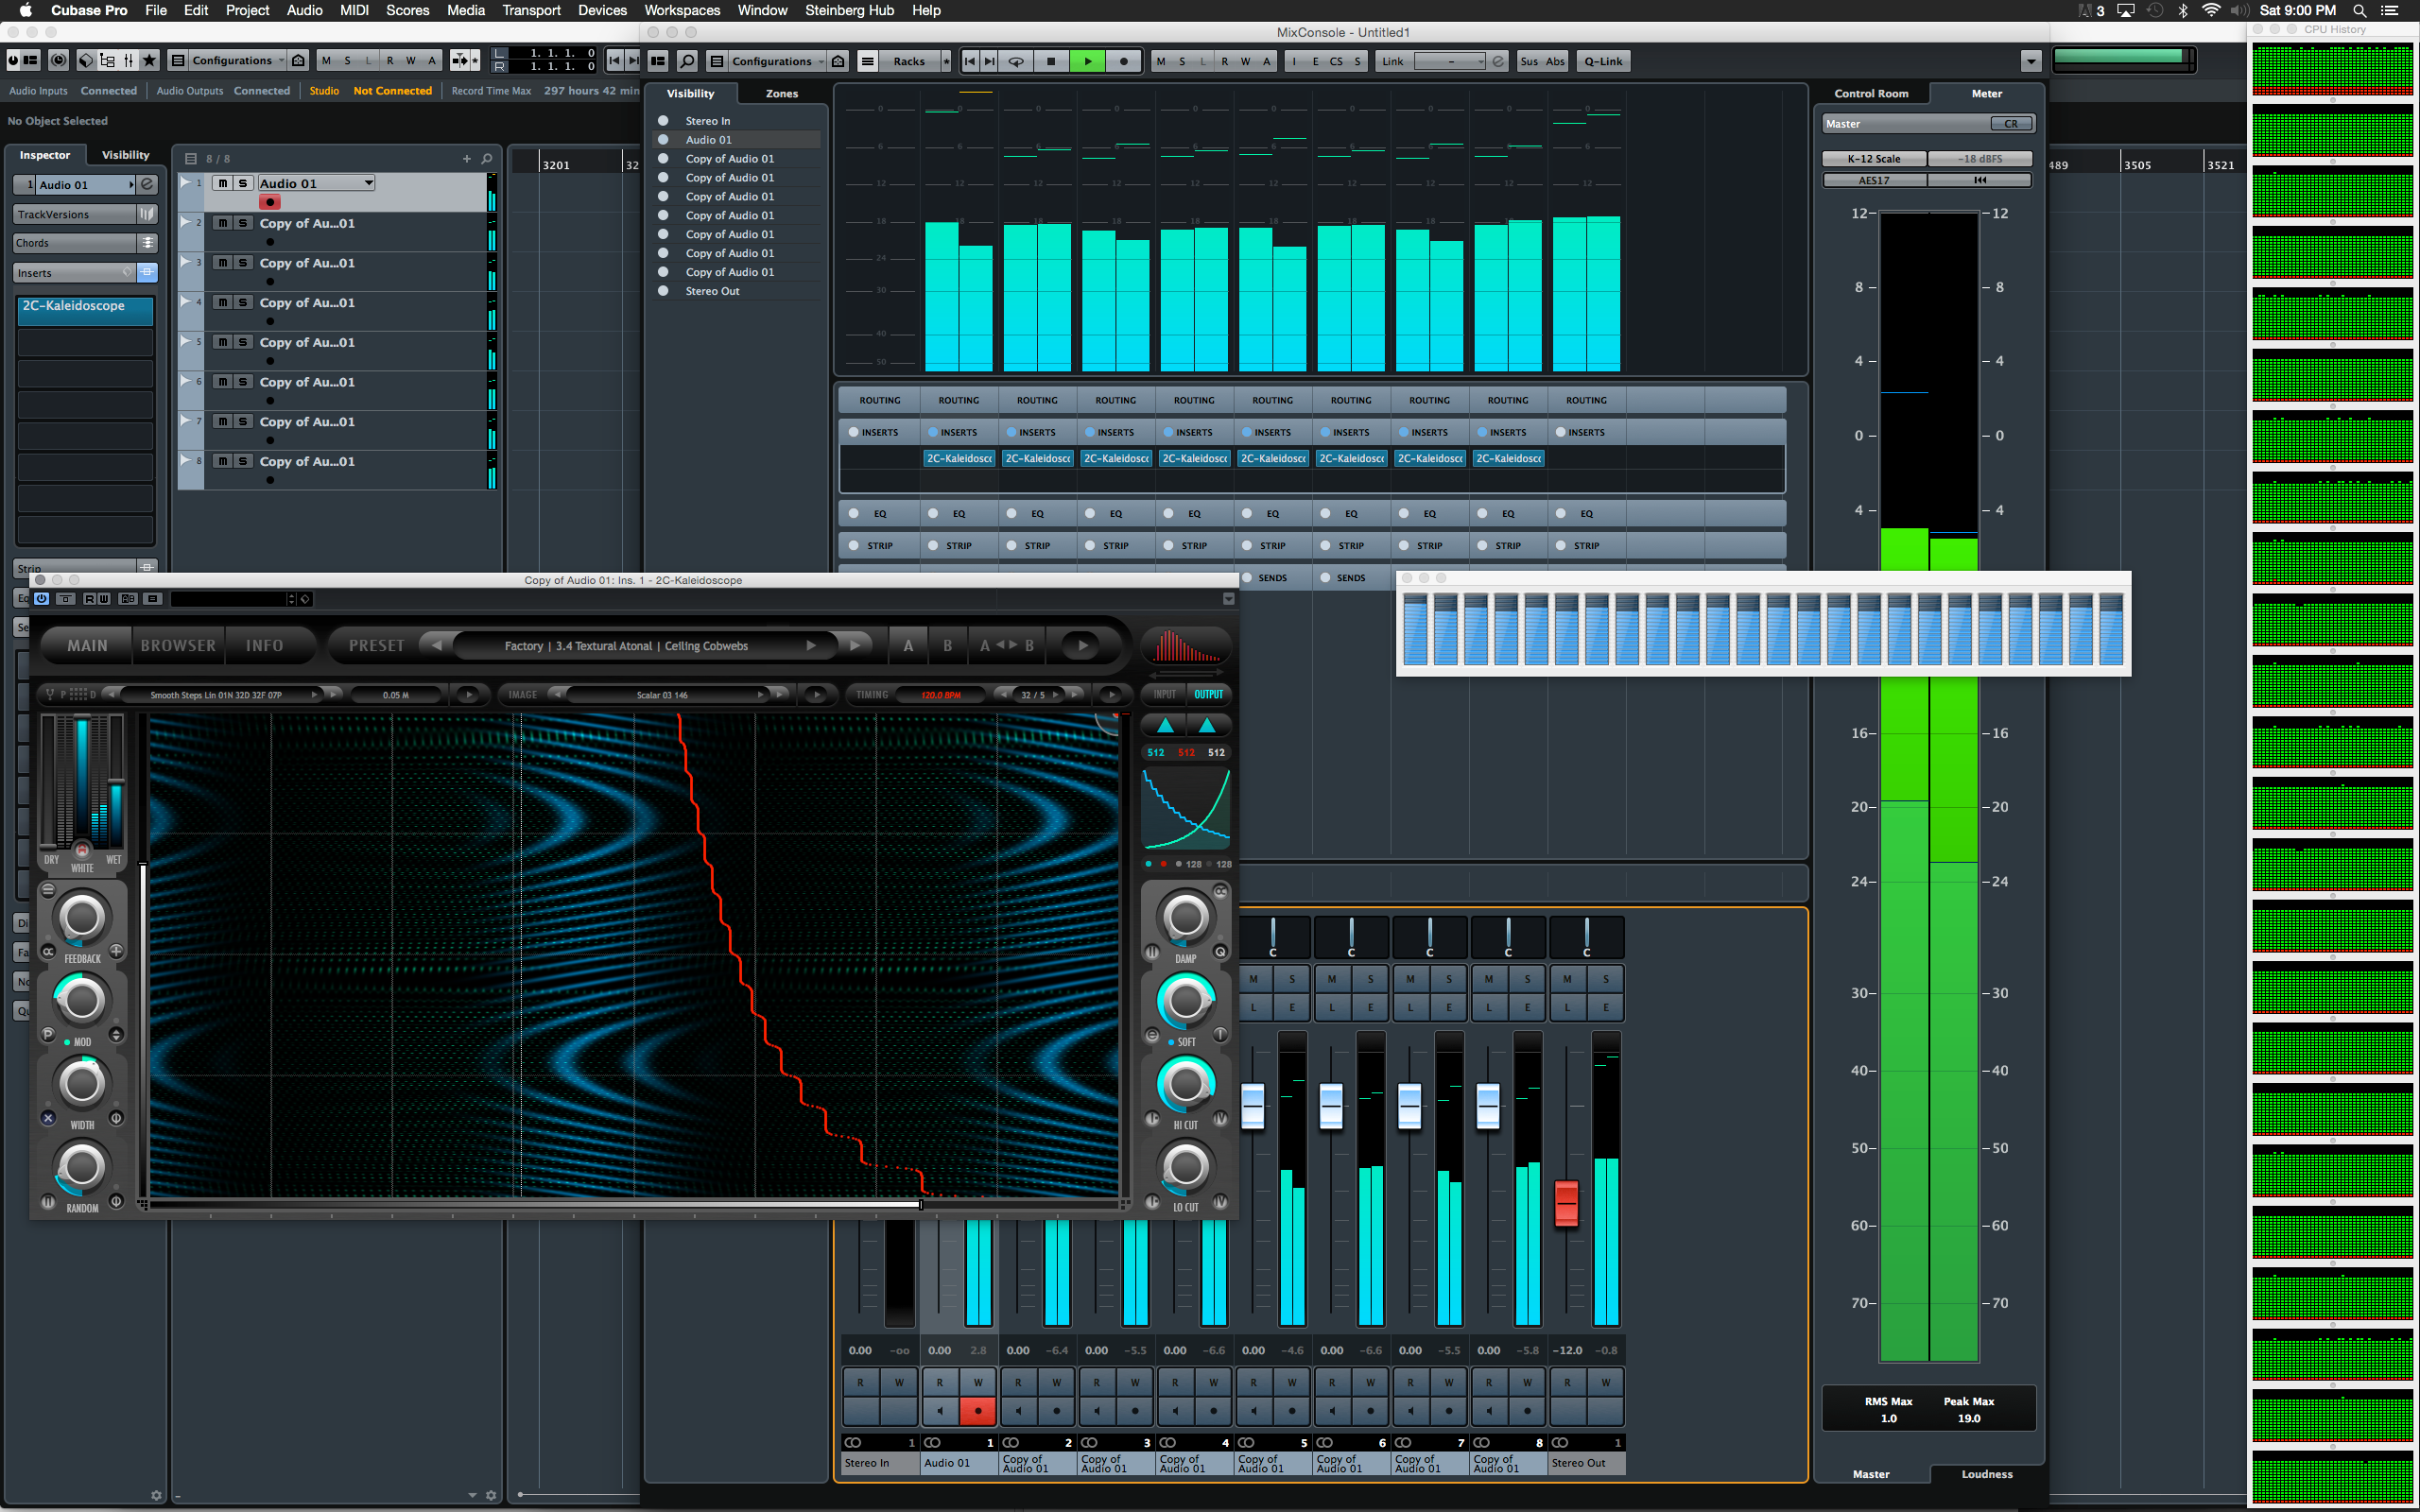This screenshot has width=2420, height=1512.
Task: Bypass EQ on the Stereo Out channel
Action: pos(1561,514)
